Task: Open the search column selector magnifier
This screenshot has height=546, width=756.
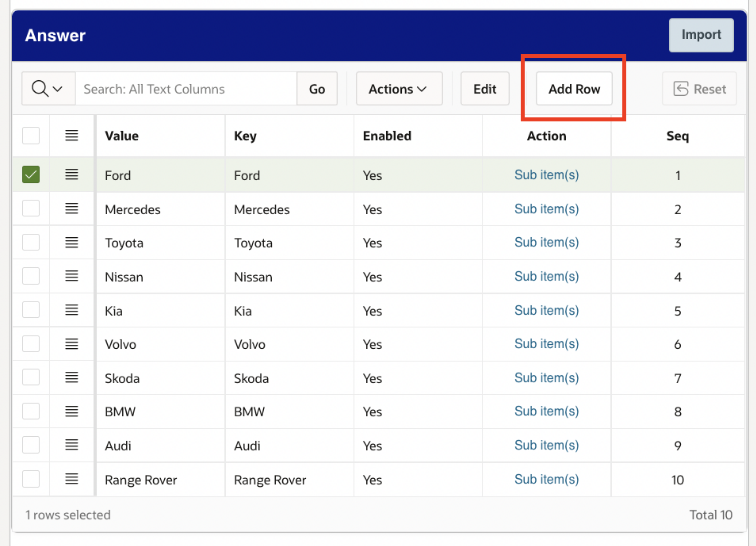Action: click(x=48, y=89)
